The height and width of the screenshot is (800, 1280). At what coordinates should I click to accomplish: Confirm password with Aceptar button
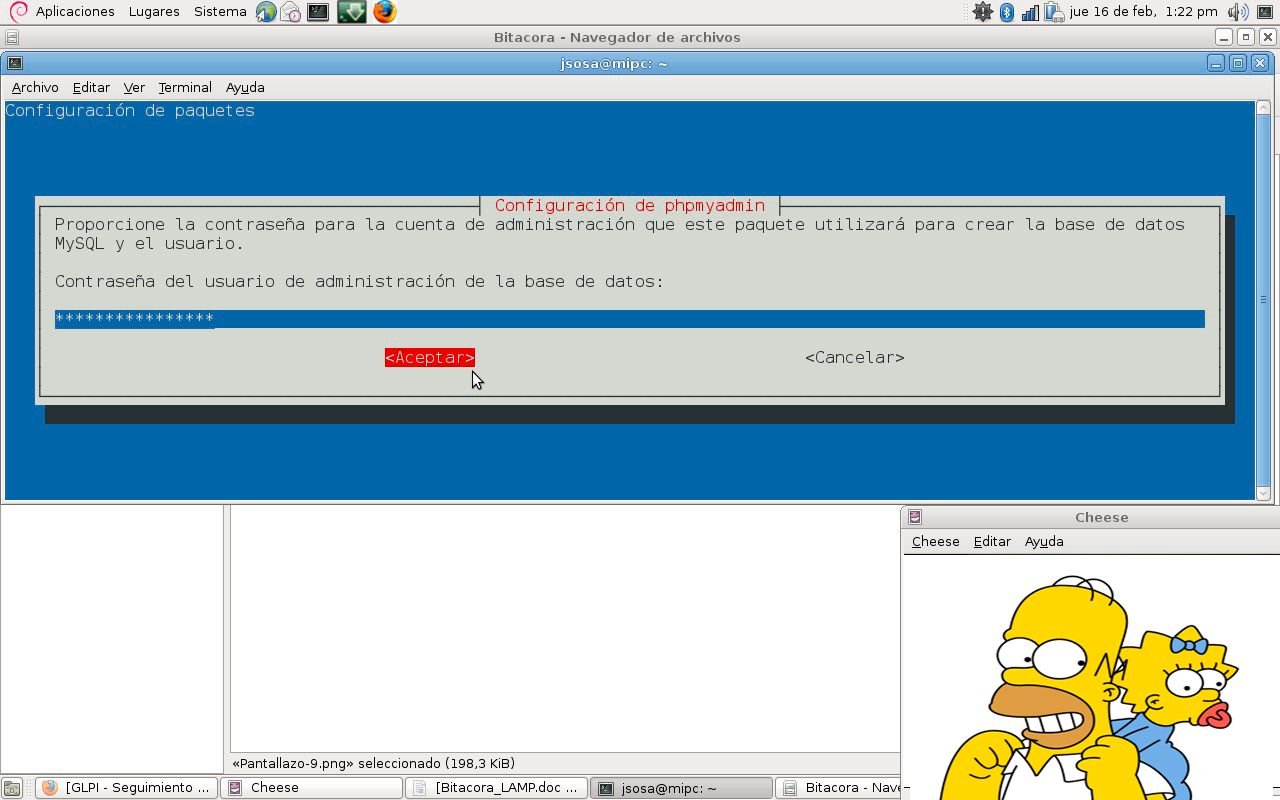coord(430,358)
